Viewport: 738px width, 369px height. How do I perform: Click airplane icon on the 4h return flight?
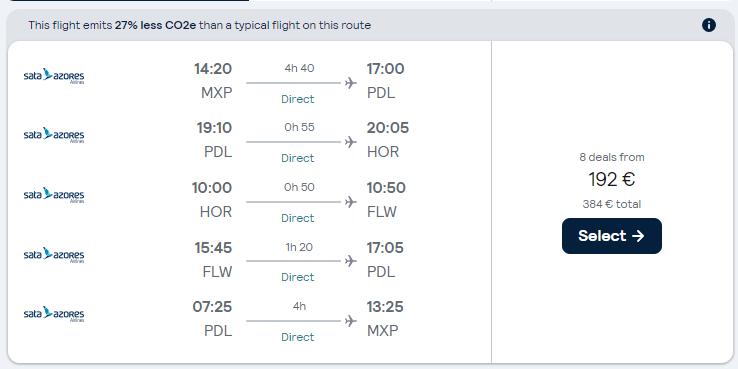pyautogui.click(x=350, y=321)
